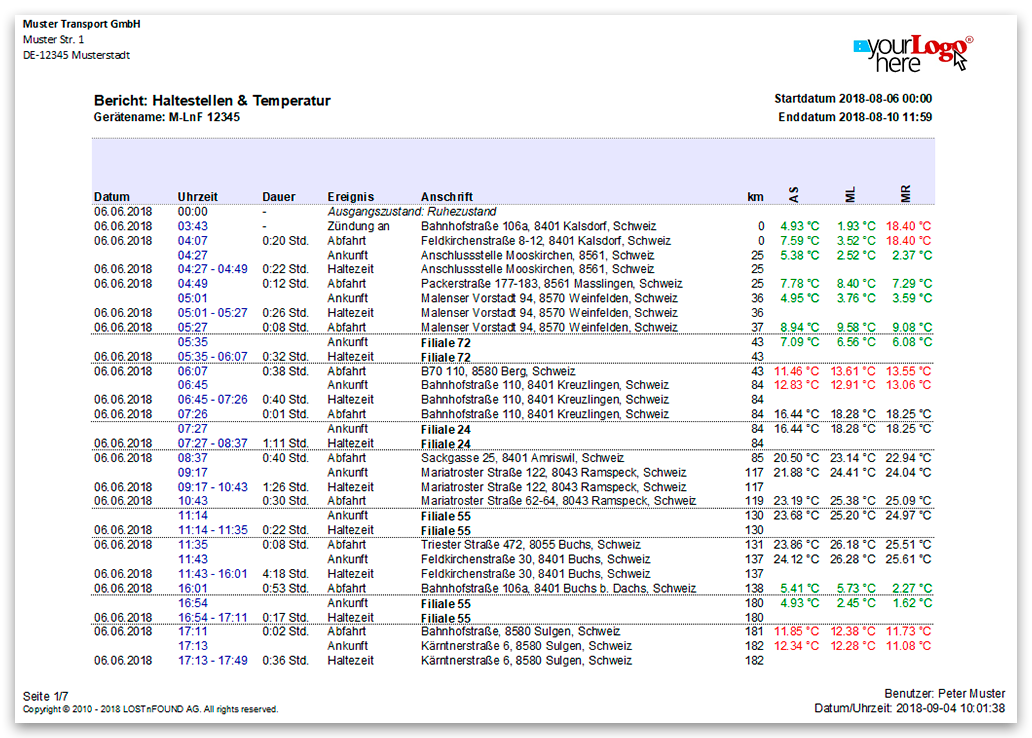This screenshot has height=738, width=1032.
Task: Select "Gerätename: M-LnF 12345" subtitle
Action: (x=167, y=117)
